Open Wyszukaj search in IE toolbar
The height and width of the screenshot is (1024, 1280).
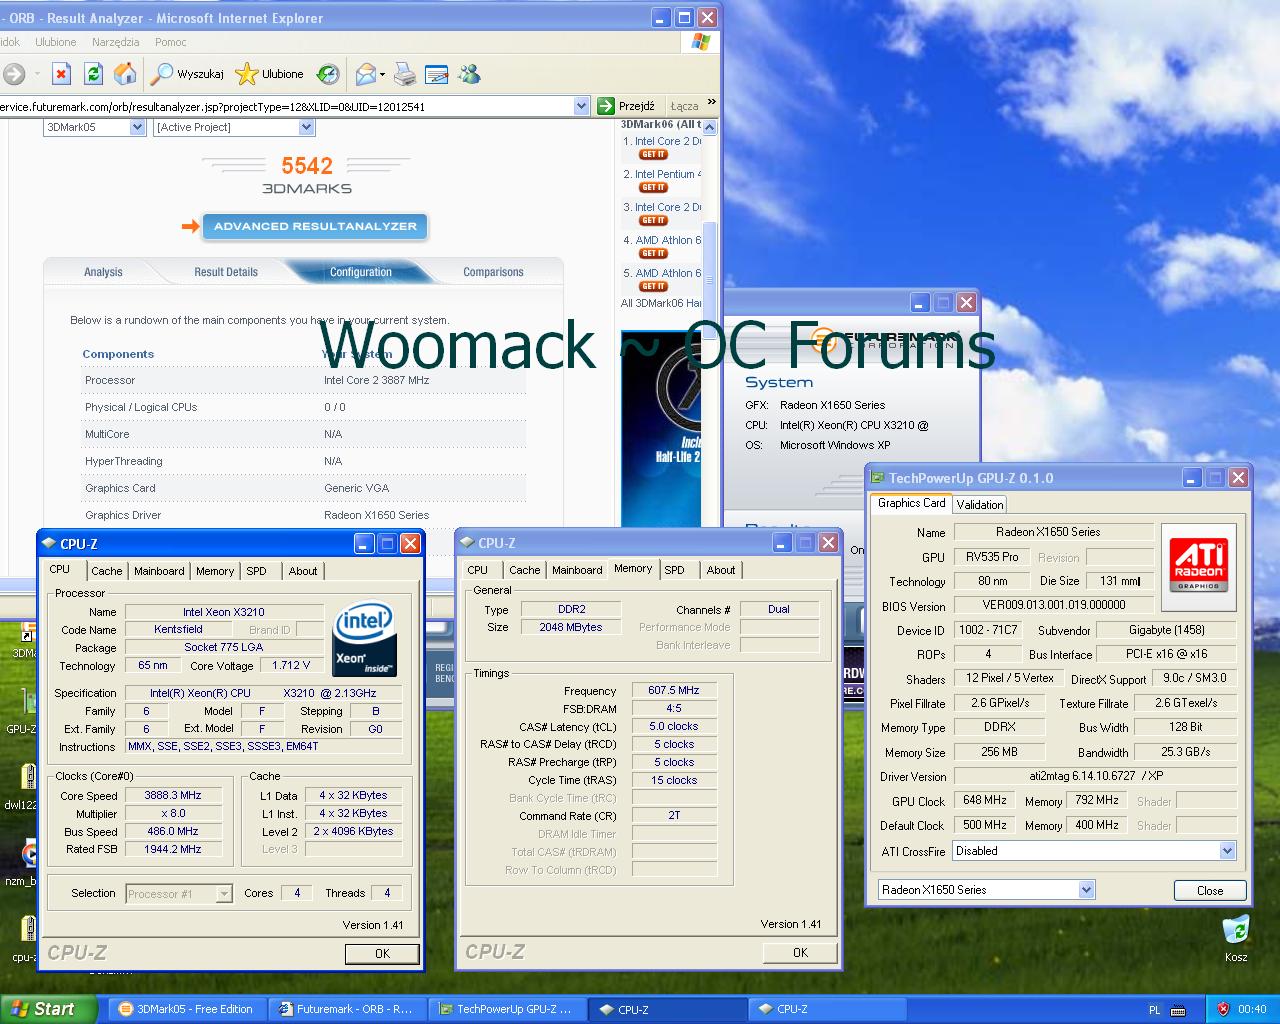pyautogui.click(x=188, y=74)
